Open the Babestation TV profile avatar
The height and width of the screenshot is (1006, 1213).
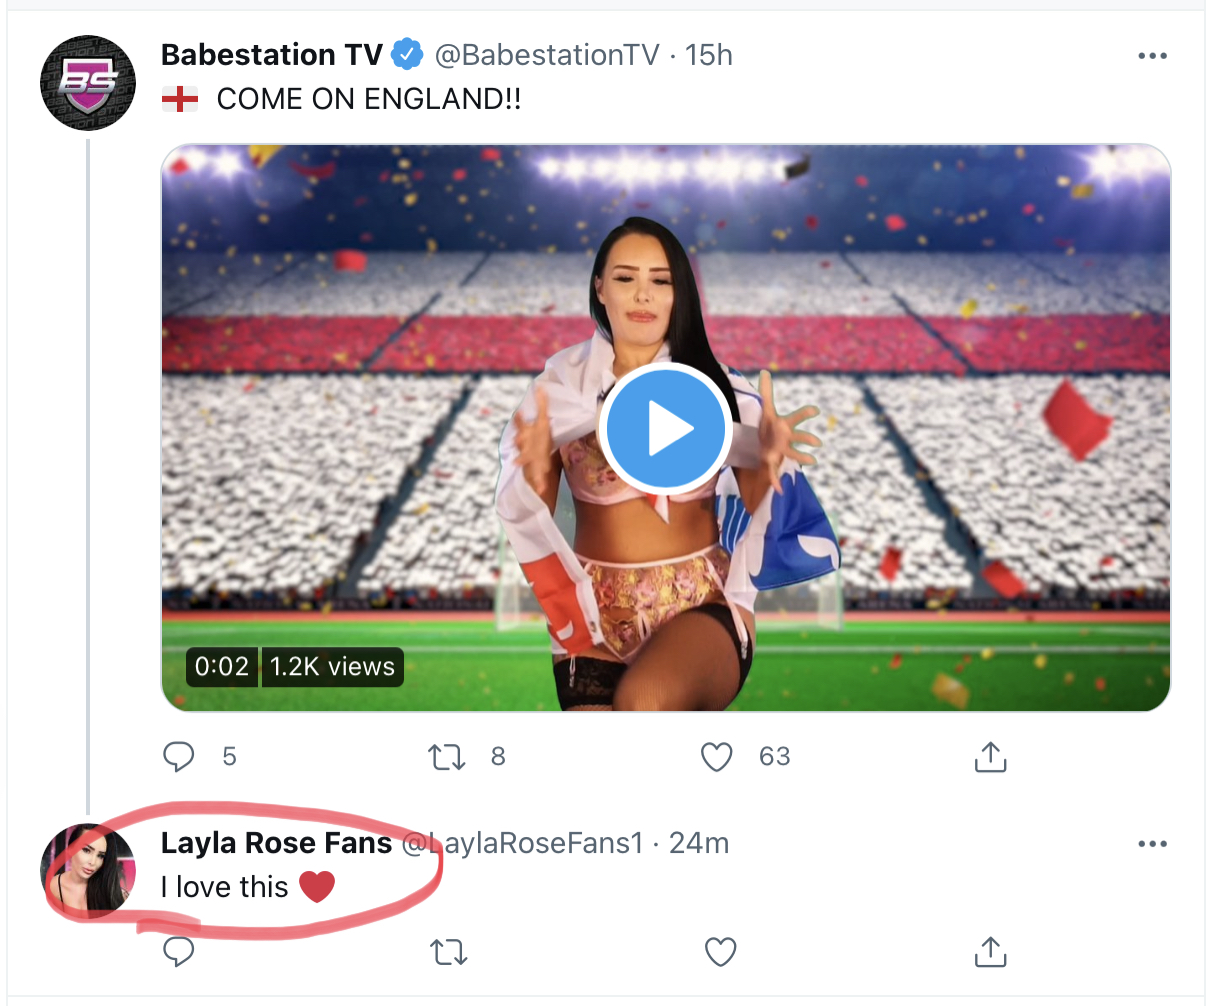(x=88, y=82)
